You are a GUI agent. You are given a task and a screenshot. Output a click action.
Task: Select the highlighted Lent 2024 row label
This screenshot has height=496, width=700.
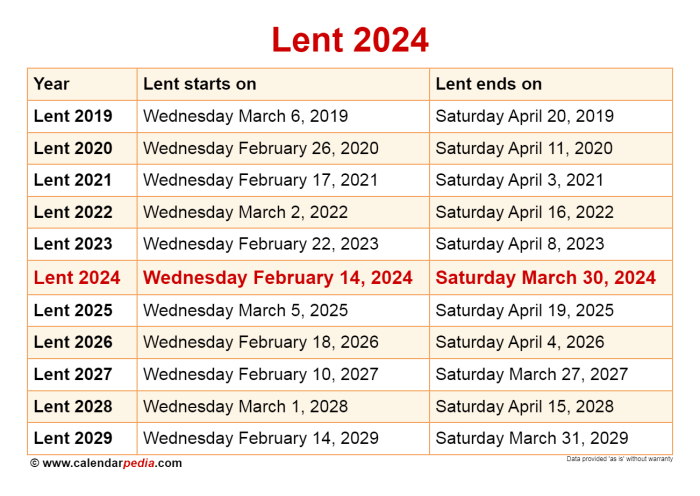point(77,278)
